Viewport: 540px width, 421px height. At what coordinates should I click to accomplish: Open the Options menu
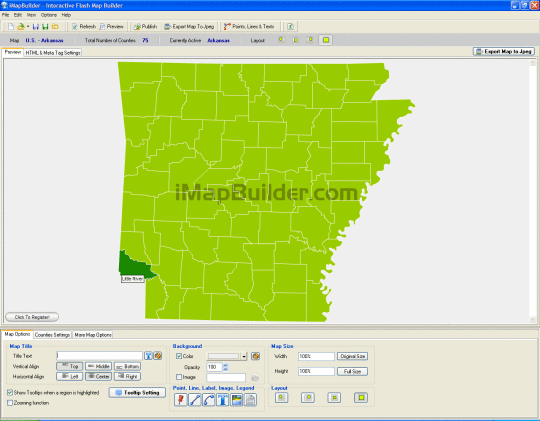point(49,15)
